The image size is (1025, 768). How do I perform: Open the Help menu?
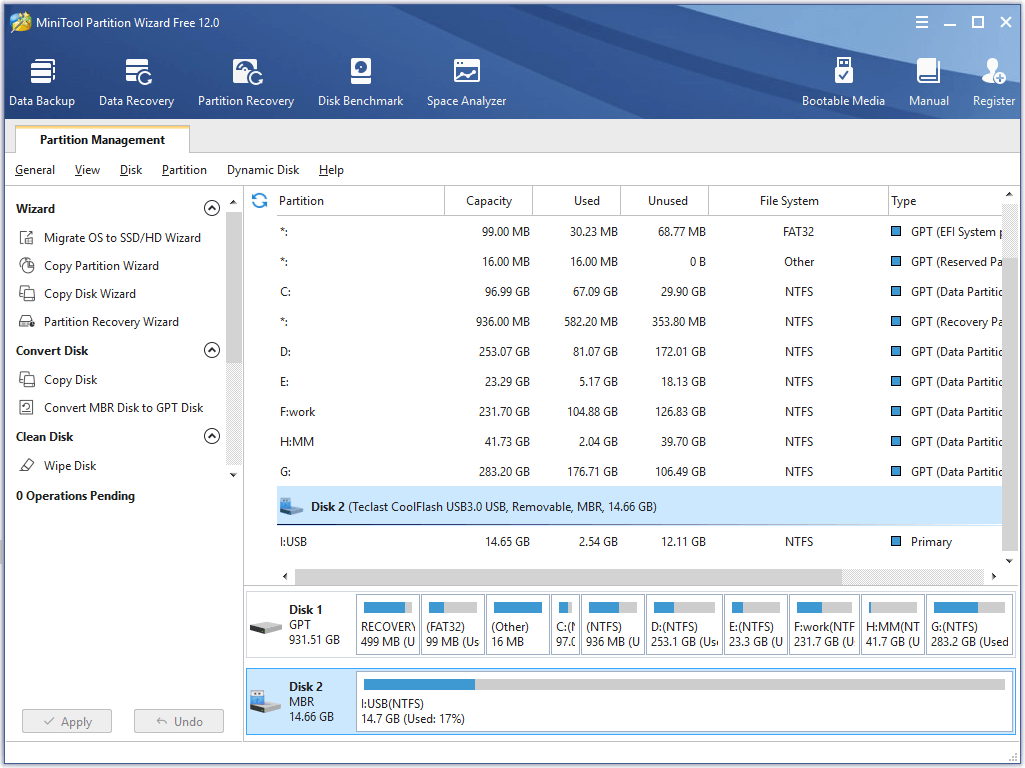tap(331, 170)
